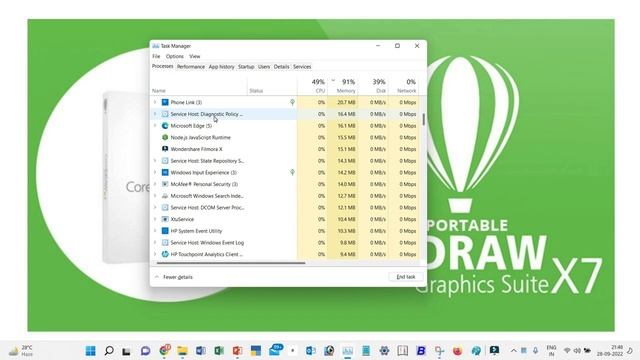
Task: Sort by the Status column header
Action: (272, 86)
